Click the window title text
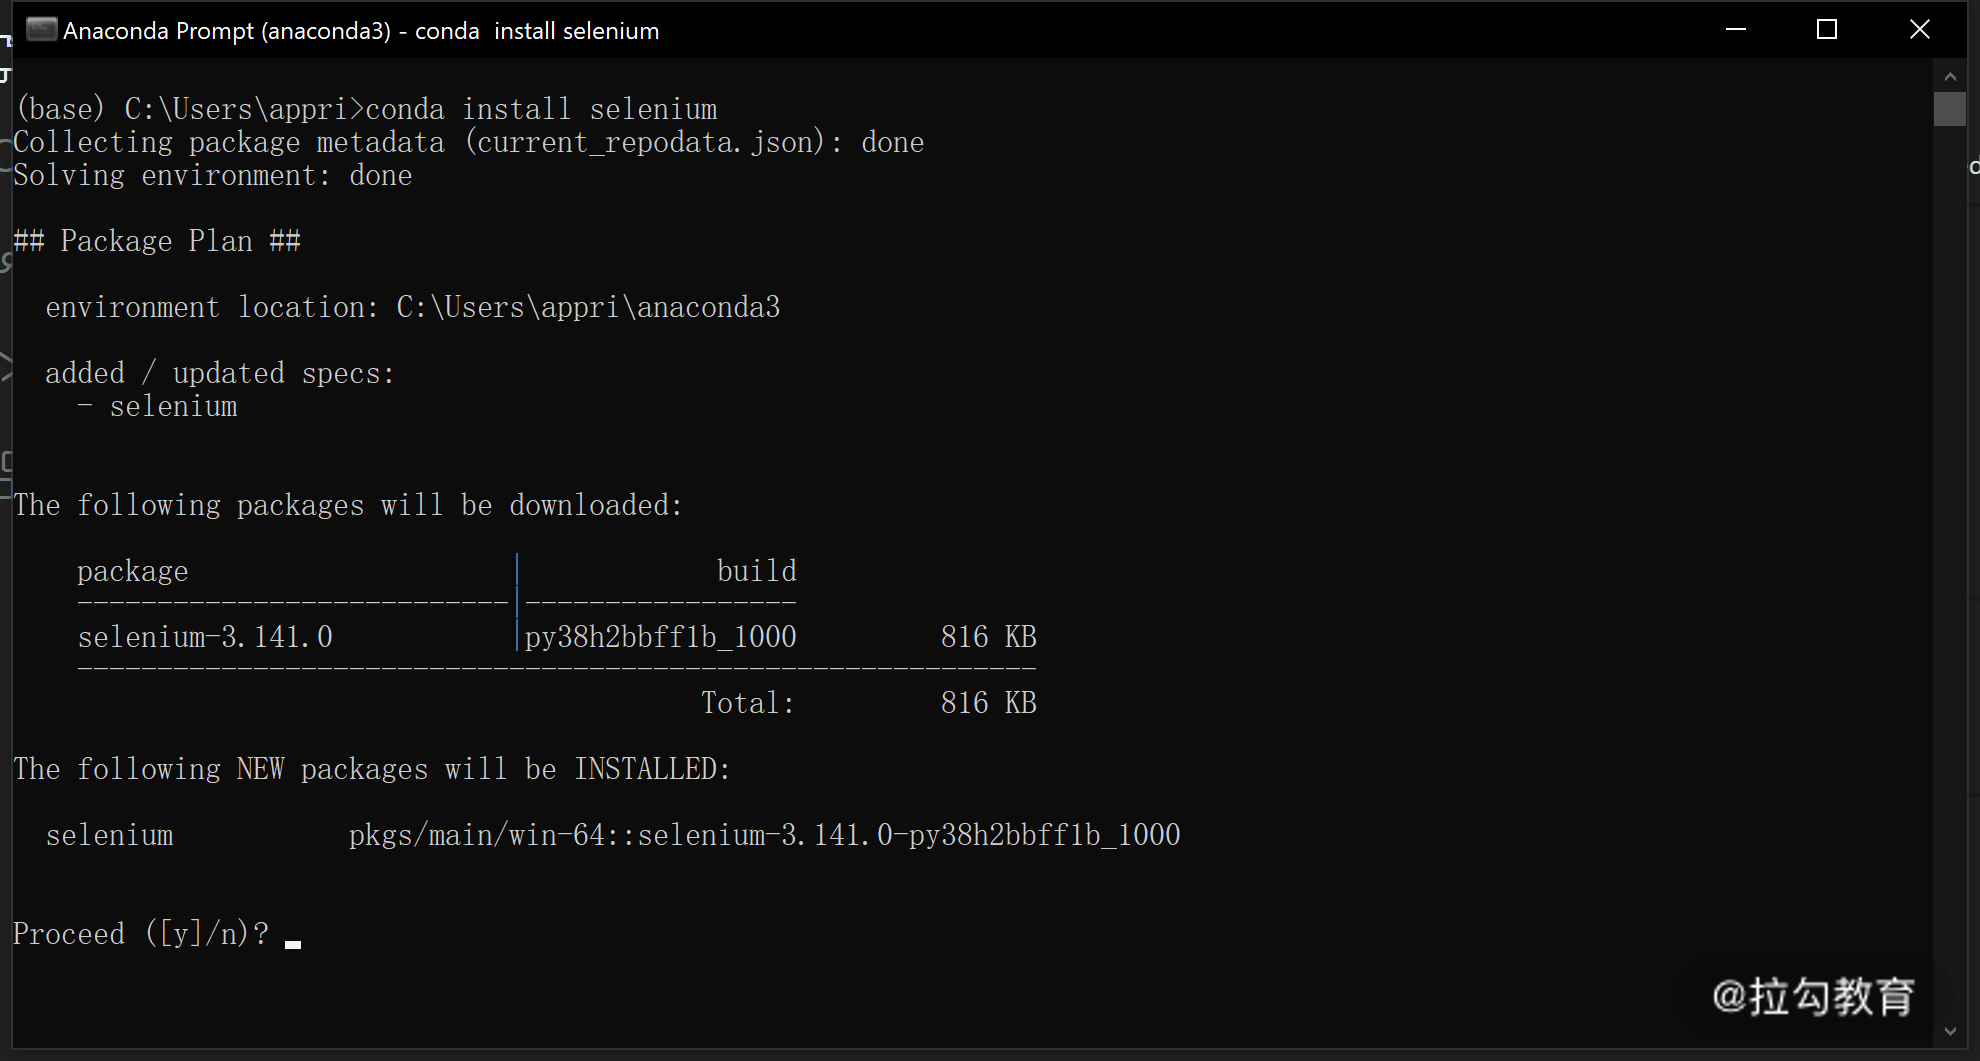This screenshot has width=1980, height=1061. tap(361, 31)
